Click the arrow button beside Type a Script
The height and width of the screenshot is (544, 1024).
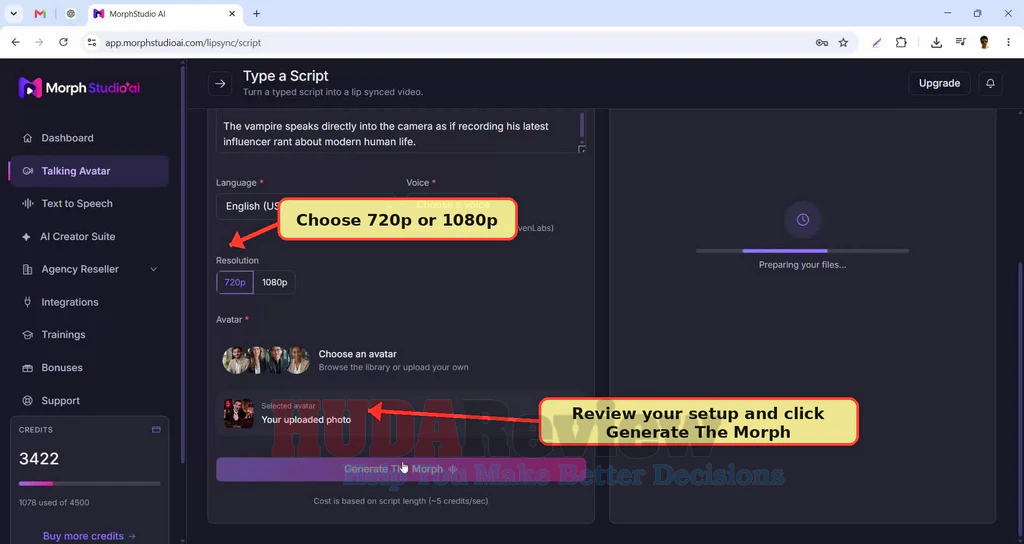click(220, 84)
